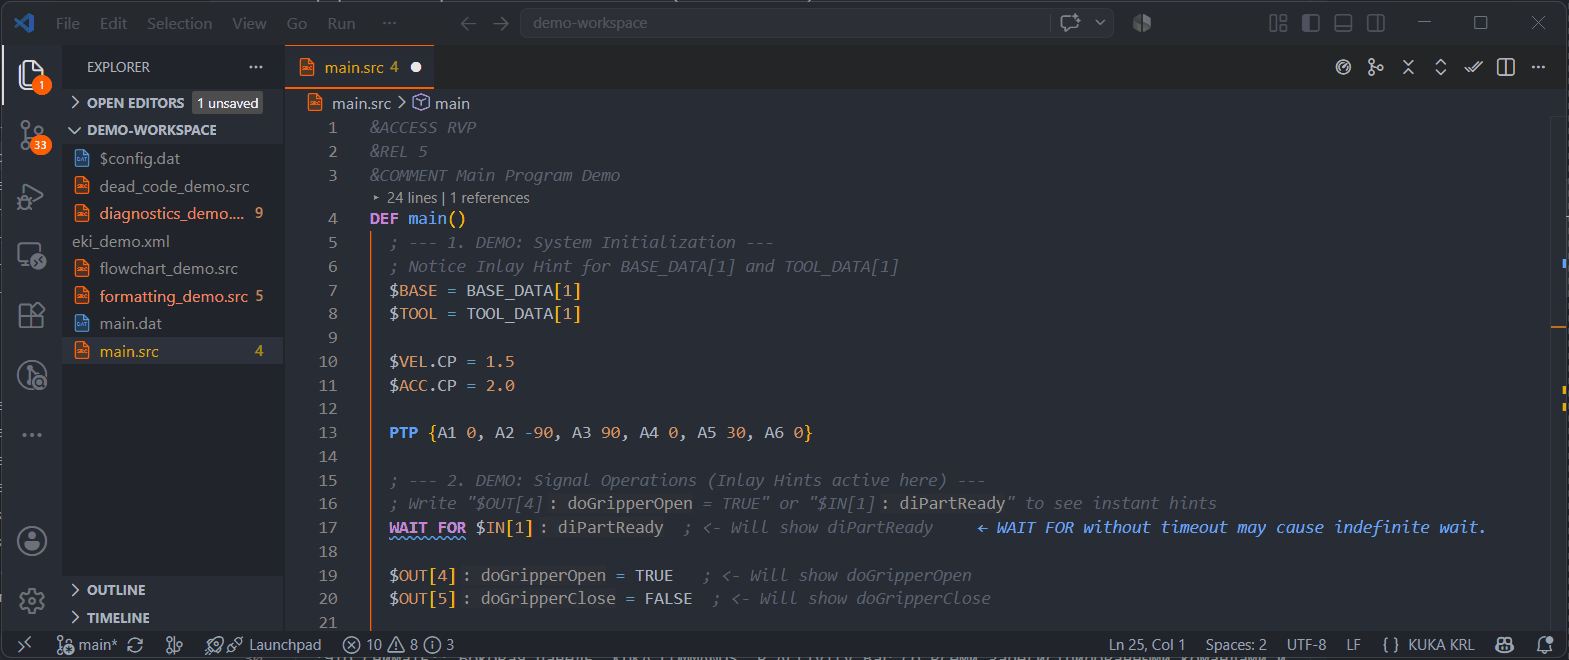Open the Remote Explorer view

point(31,256)
